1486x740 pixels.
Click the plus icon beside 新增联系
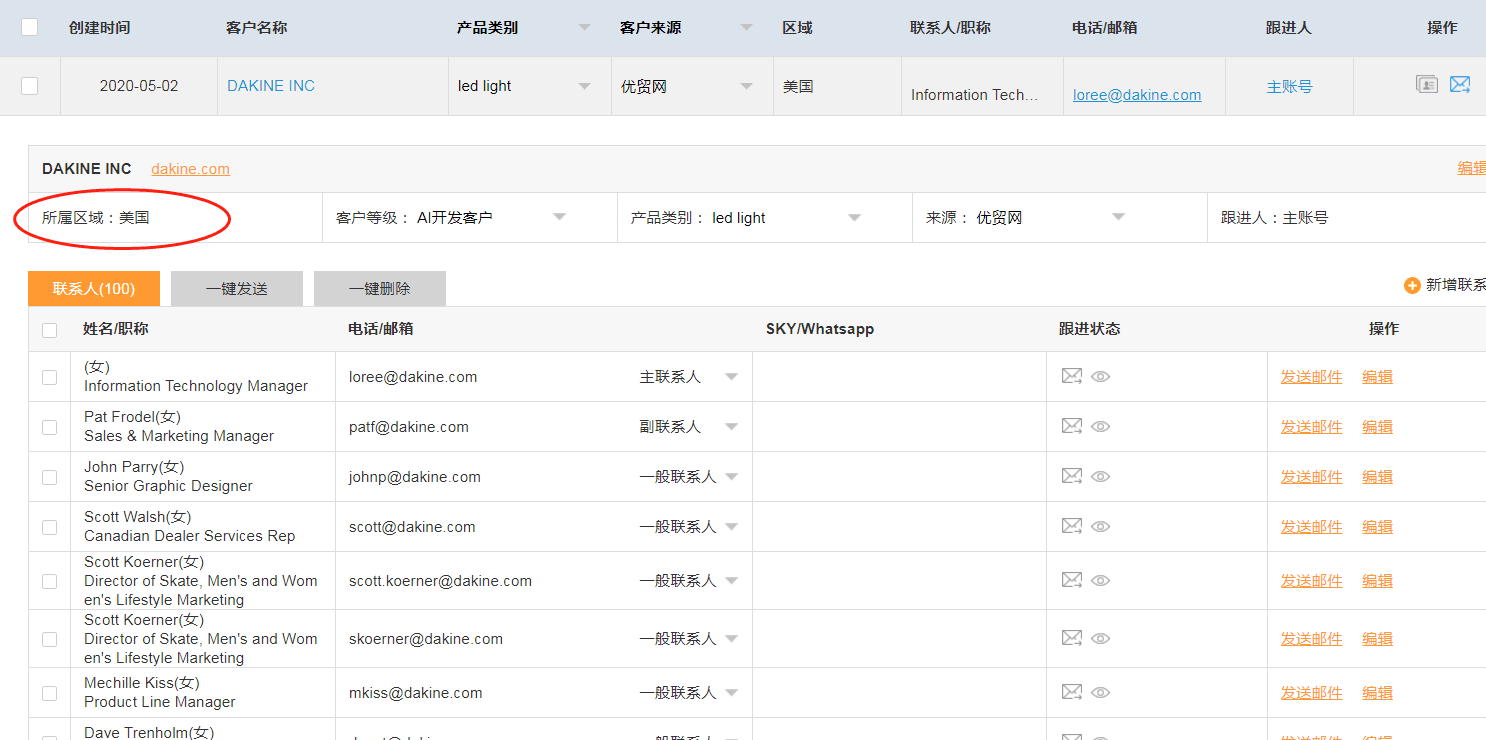coord(1412,286)
